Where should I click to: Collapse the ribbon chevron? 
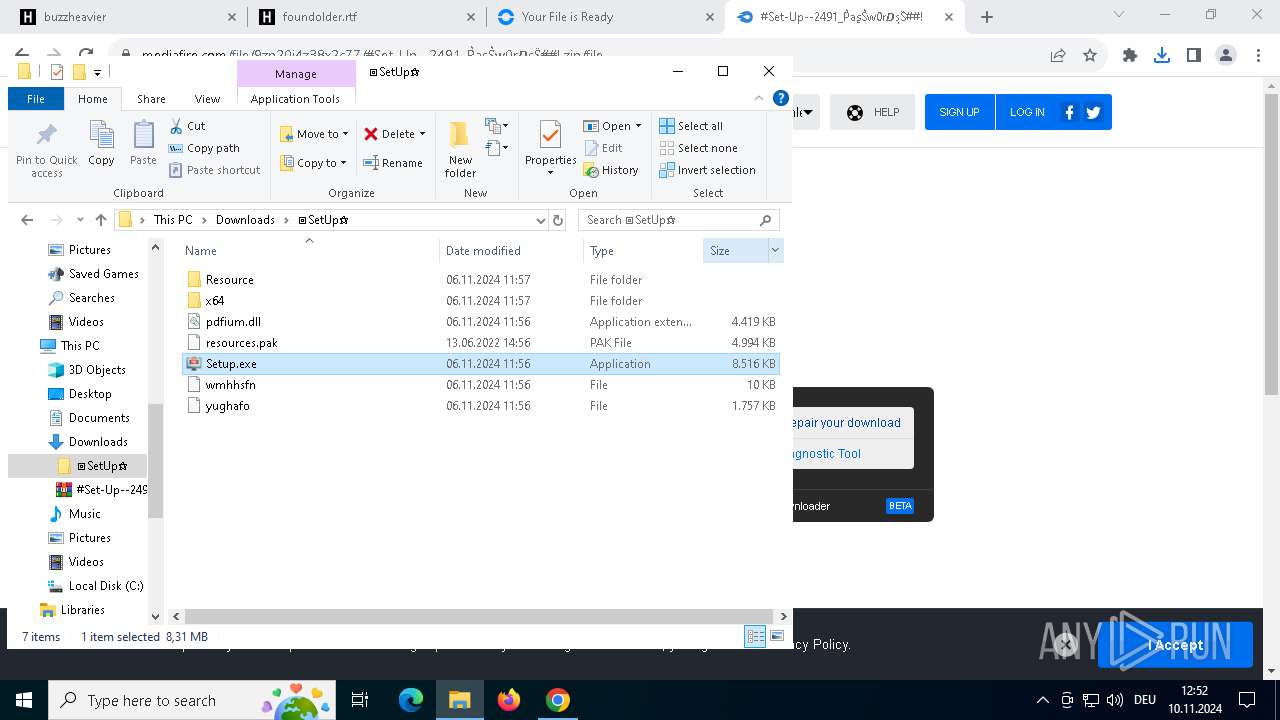coord(759,98)
